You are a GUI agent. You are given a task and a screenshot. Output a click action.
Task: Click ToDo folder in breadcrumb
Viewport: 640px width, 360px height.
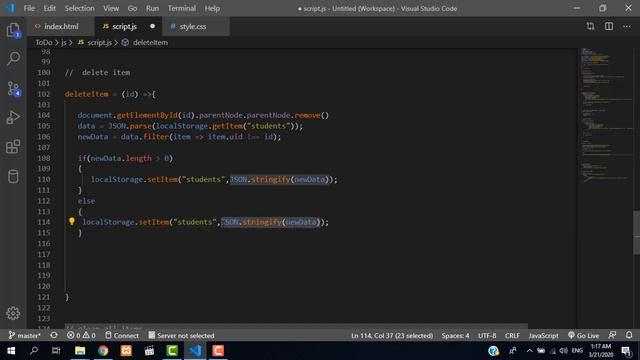point(44,42)
